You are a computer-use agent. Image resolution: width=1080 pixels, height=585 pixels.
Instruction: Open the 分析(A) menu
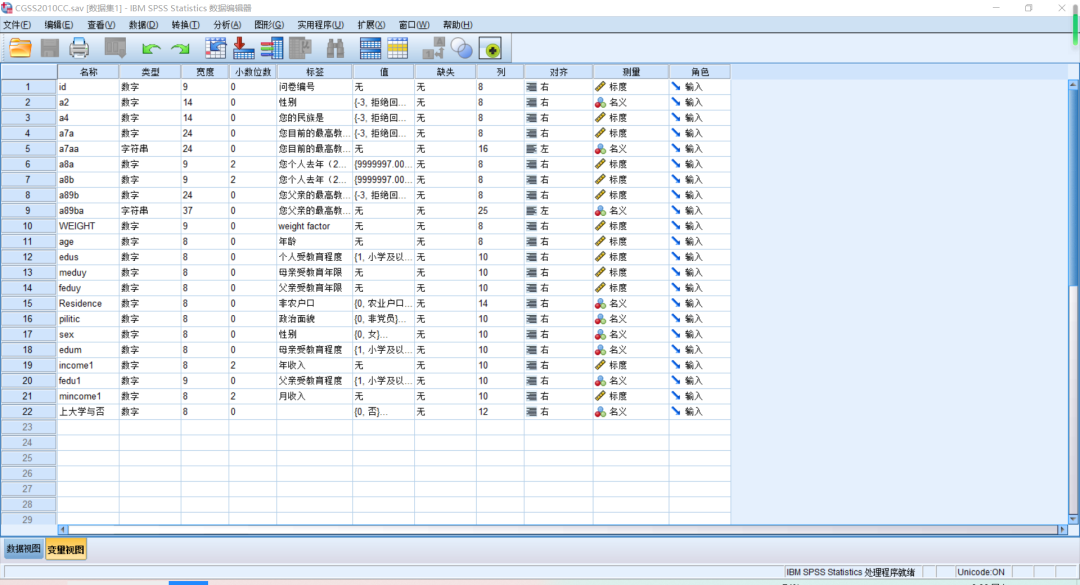click(227, 25)
